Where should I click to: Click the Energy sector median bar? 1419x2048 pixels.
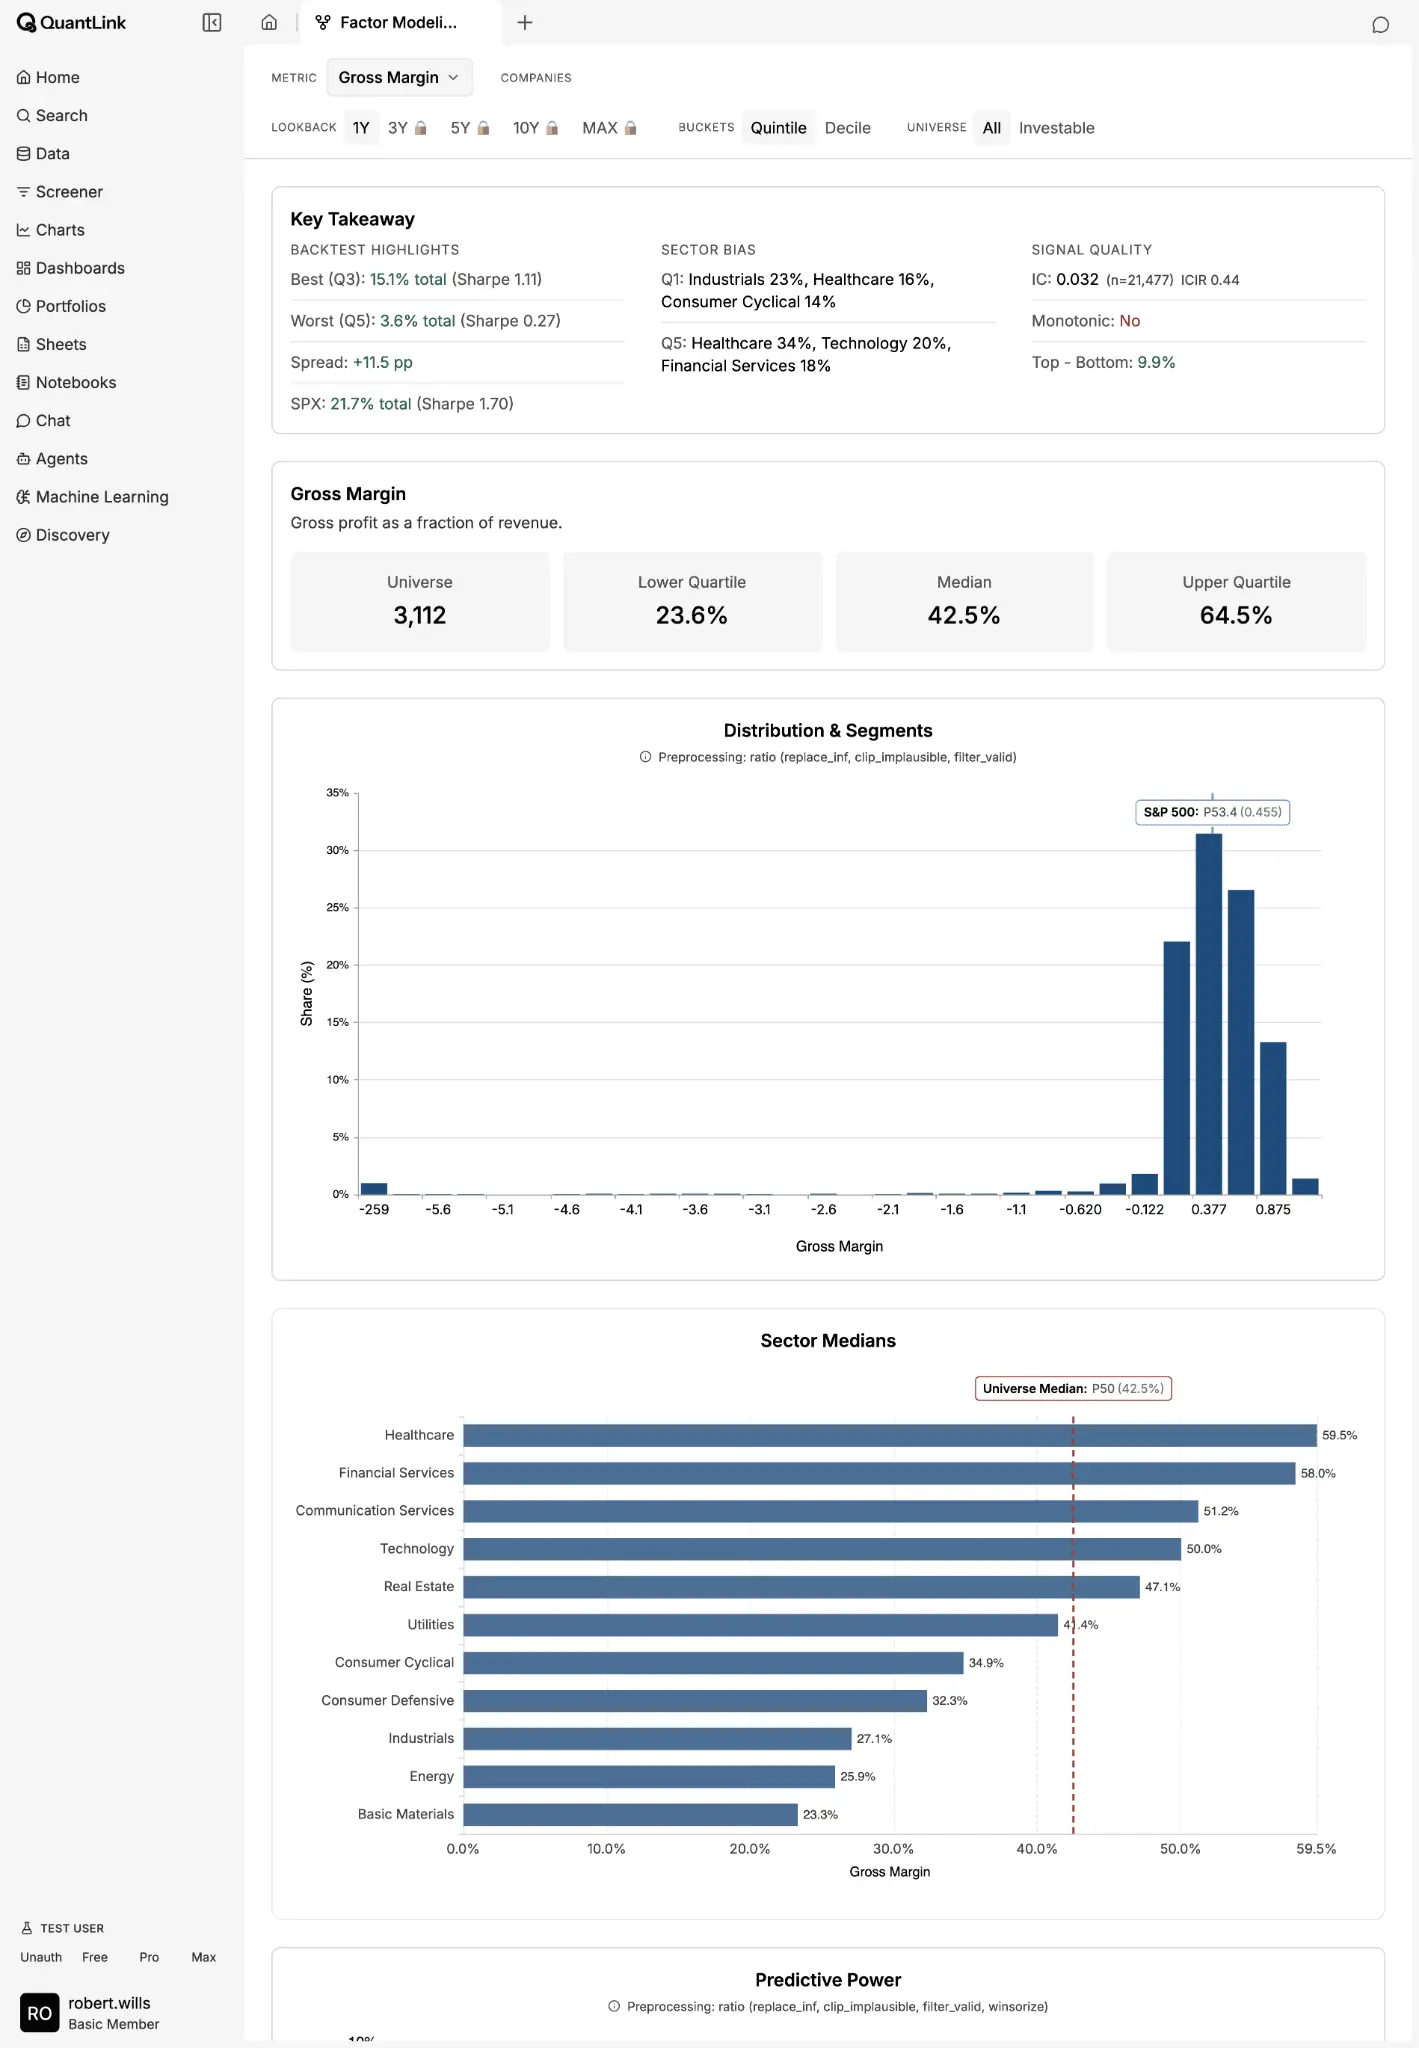point(649,1776)
